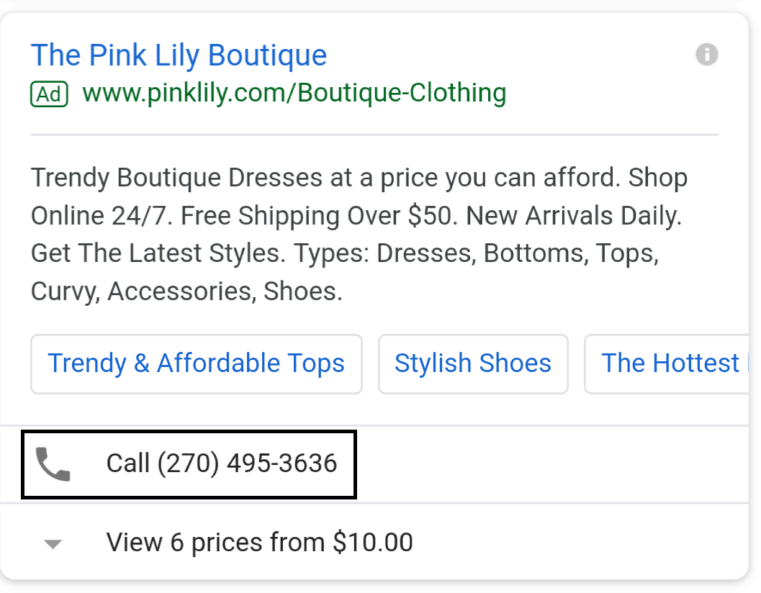This screenshot has height=593, width=761.
Task: Expand the prices list arrow
Action: pos(53,544)
